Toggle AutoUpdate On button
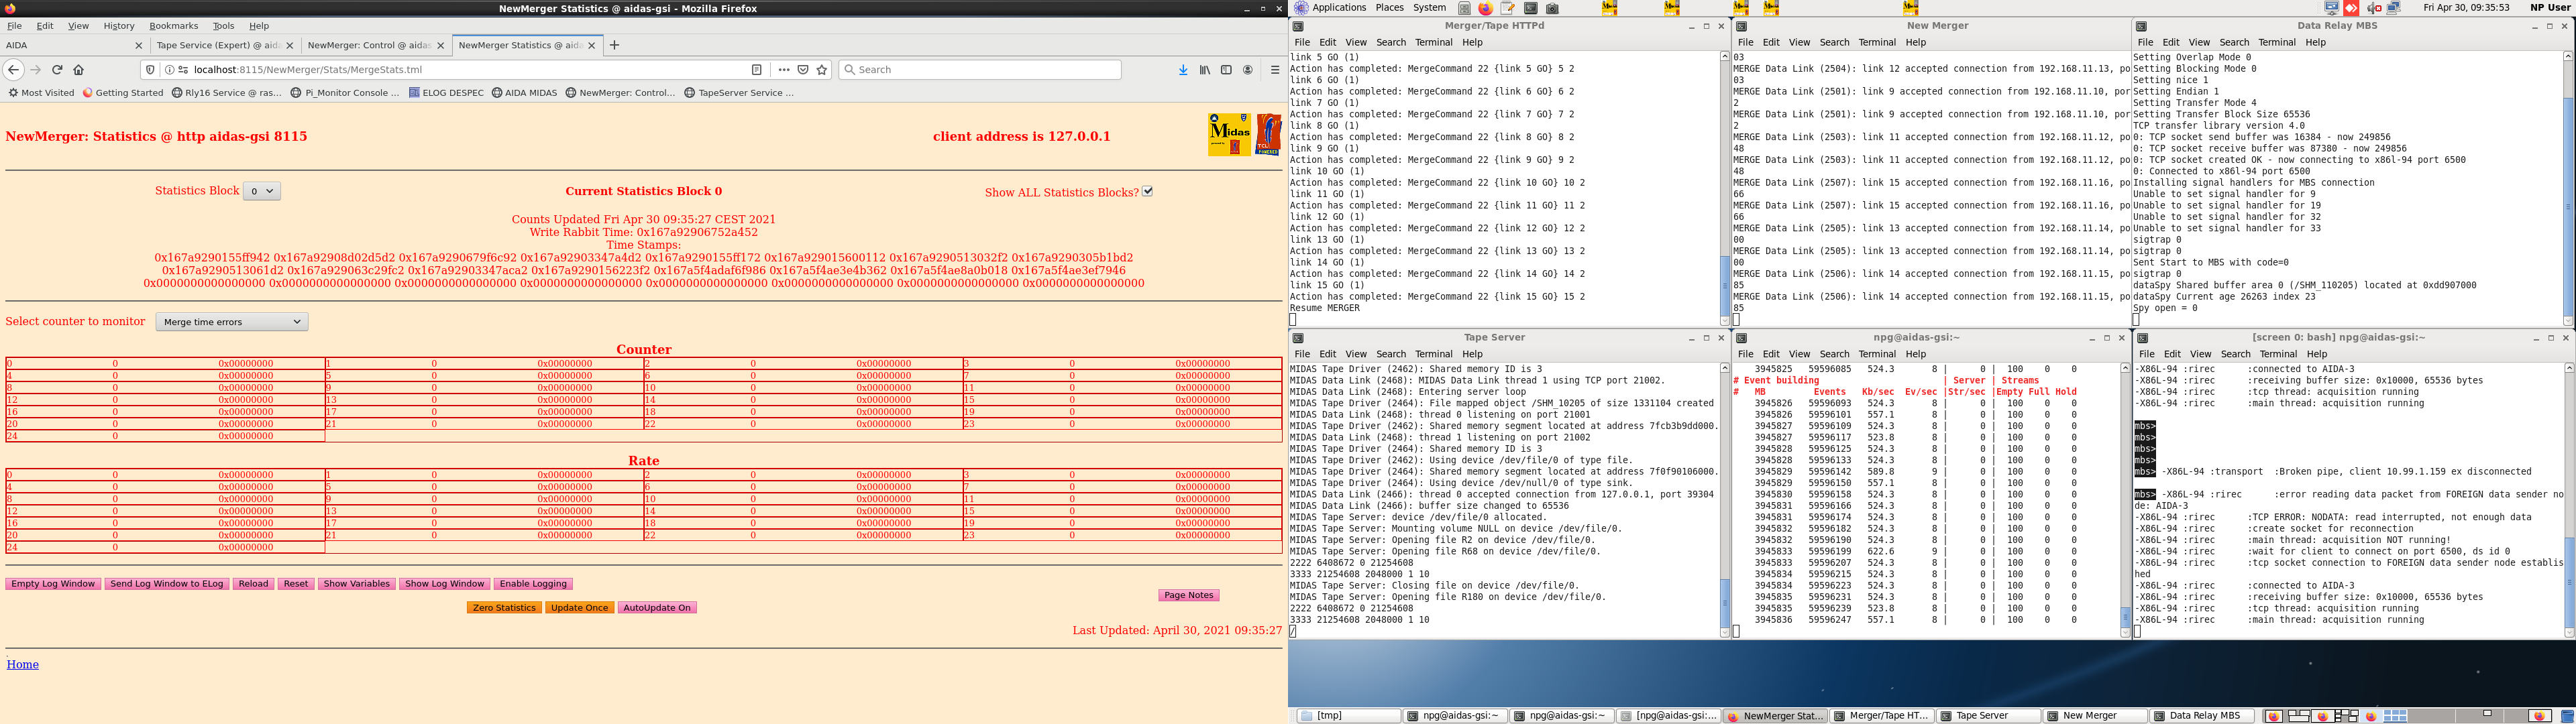 click(x=656, y=608)
